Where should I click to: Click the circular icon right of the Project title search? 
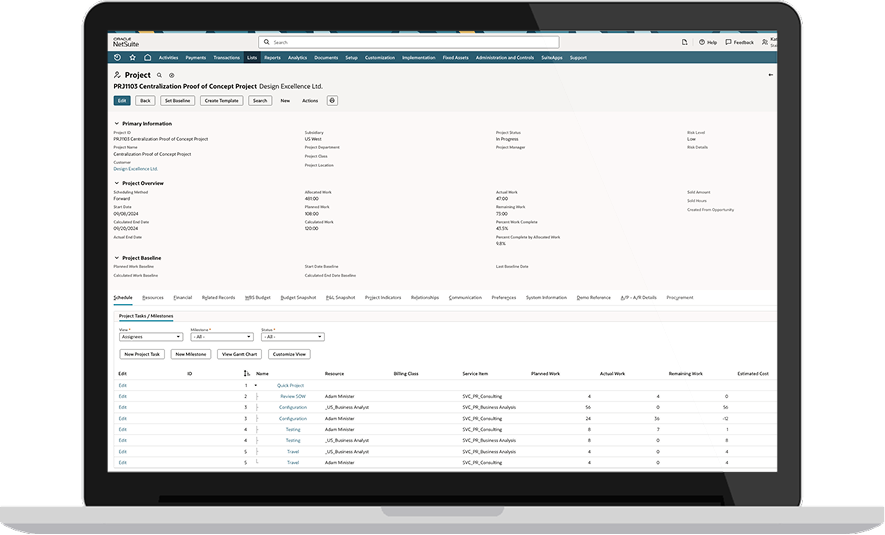172,75
